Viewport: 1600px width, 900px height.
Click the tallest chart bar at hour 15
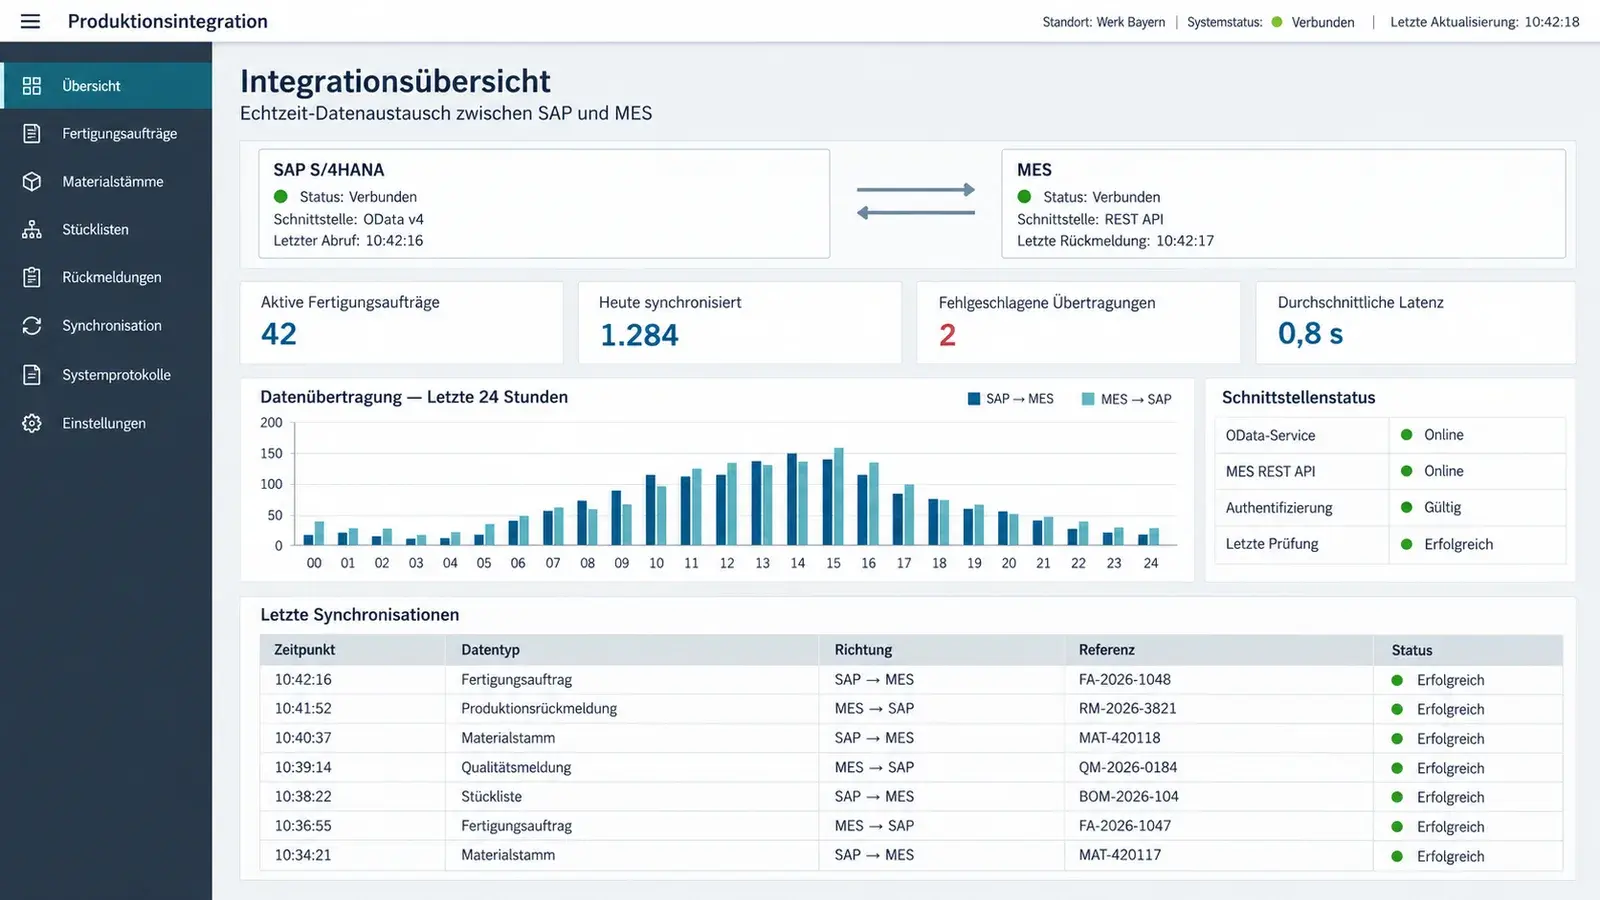pyautogui.click(x=839, y=496)
